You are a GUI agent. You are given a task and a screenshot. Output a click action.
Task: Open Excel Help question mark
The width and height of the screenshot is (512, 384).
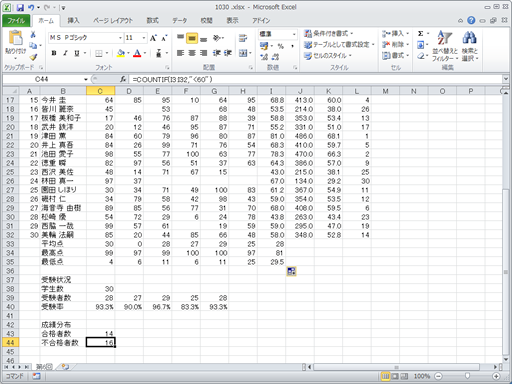pyautogui.click(x=471, y=20)
